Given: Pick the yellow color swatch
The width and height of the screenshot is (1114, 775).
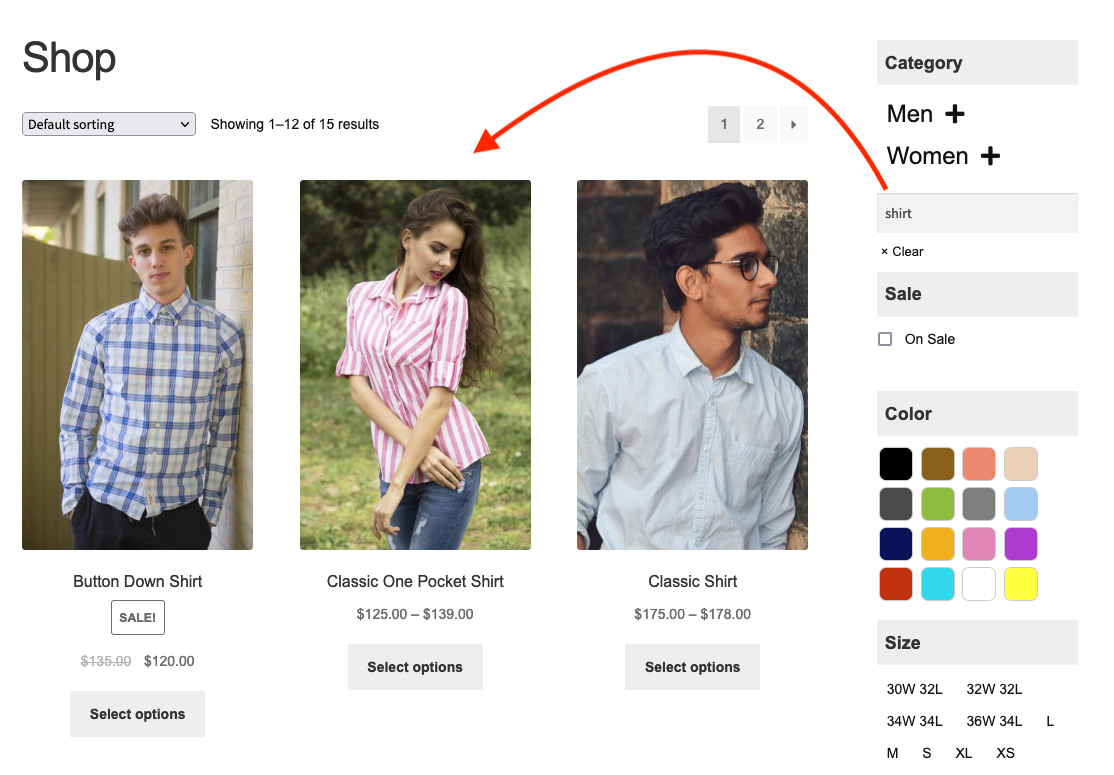Looking at the screenshot, I should point(1021,584).
